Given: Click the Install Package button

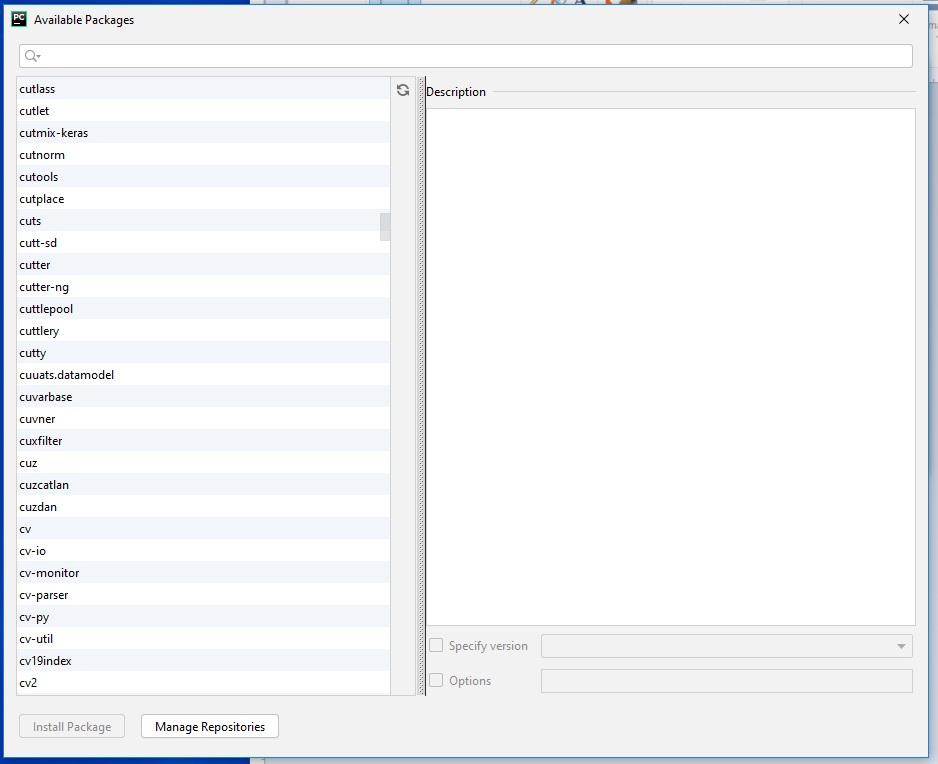Looking at the screenshot, I should point(72,727).
